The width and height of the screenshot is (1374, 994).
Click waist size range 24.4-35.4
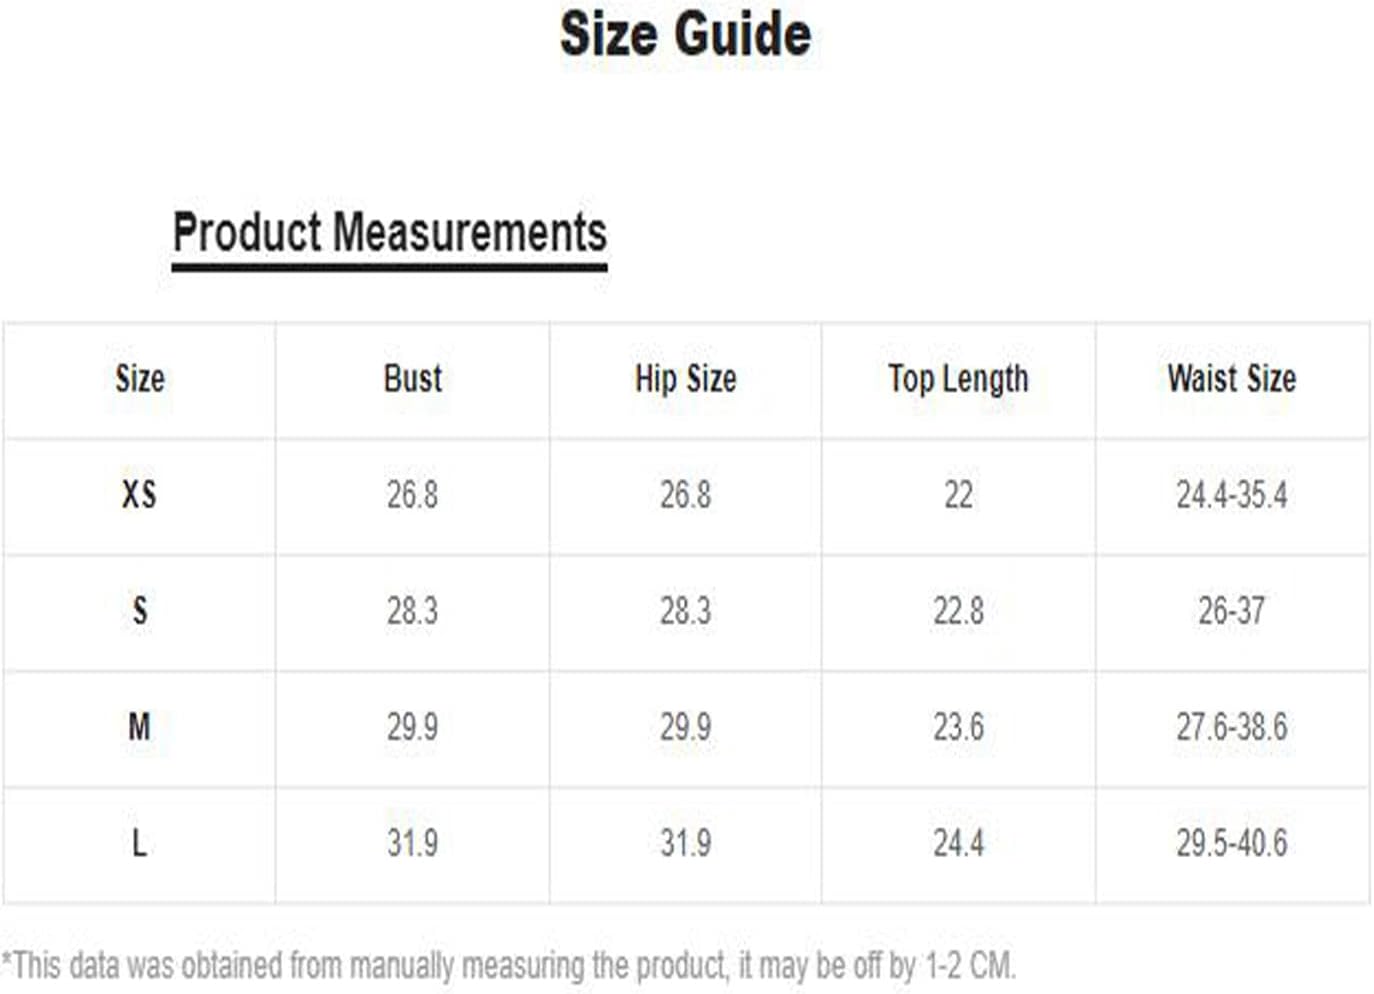pos(1231,494)
